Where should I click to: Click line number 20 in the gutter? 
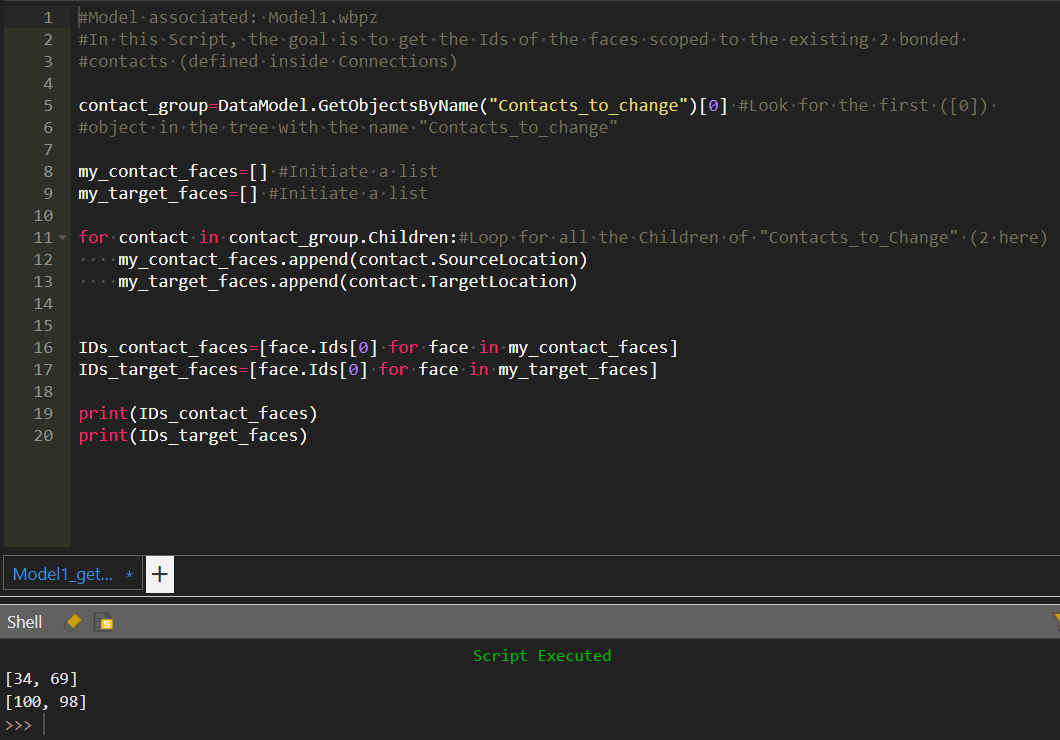(43, 436)
